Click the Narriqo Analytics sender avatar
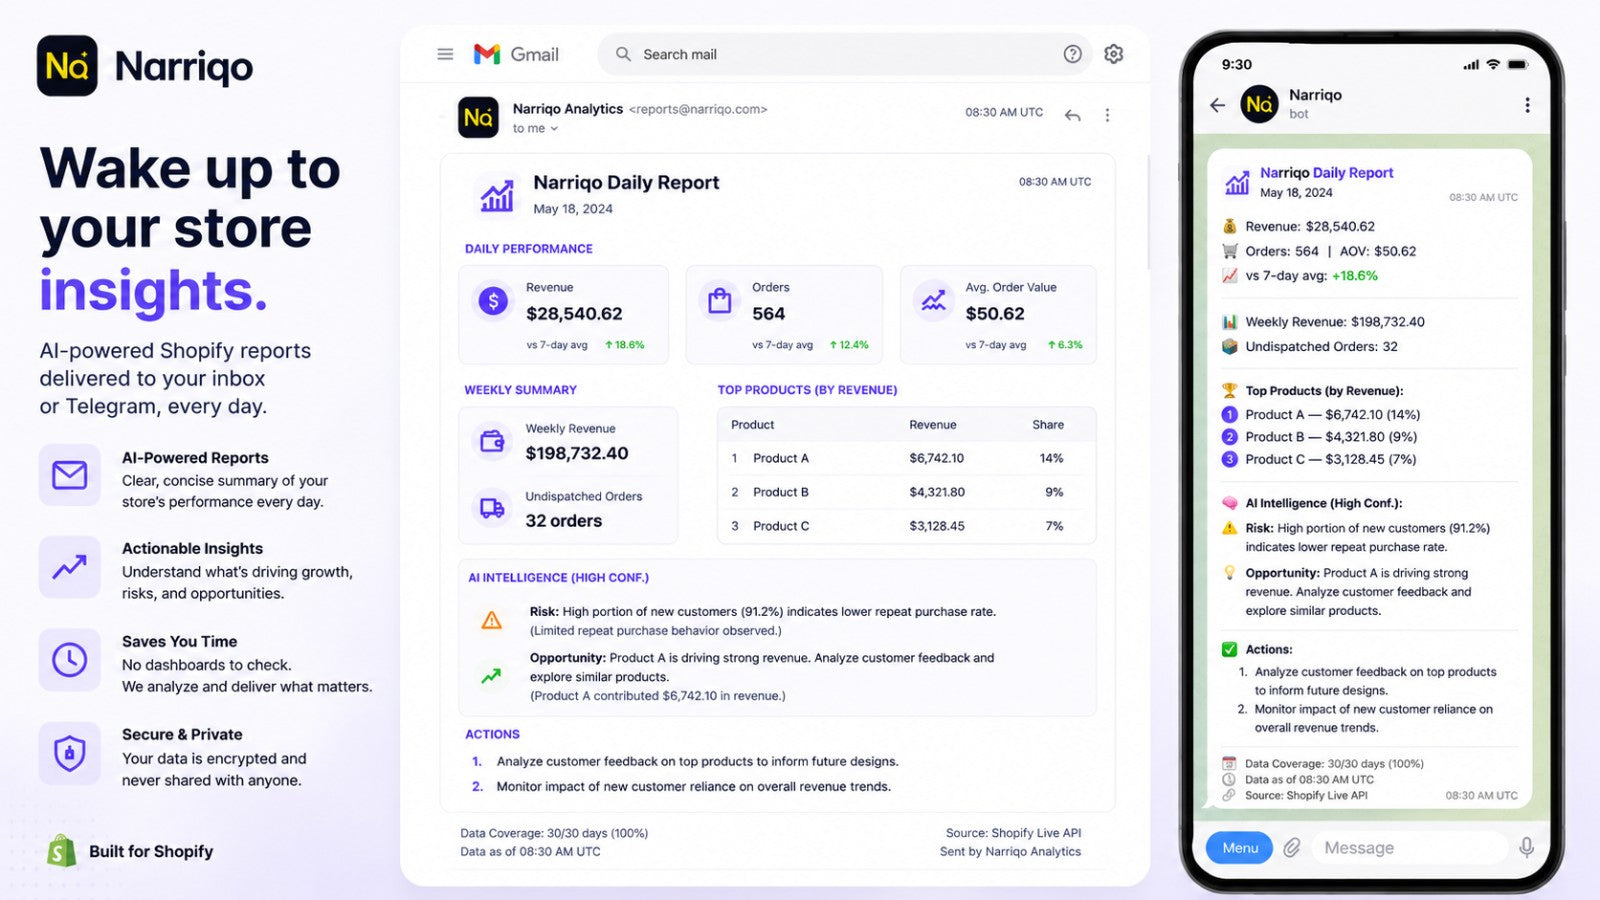Image resolution: width=1600 pixels, height=900 pixels. (x=478, y=117)
